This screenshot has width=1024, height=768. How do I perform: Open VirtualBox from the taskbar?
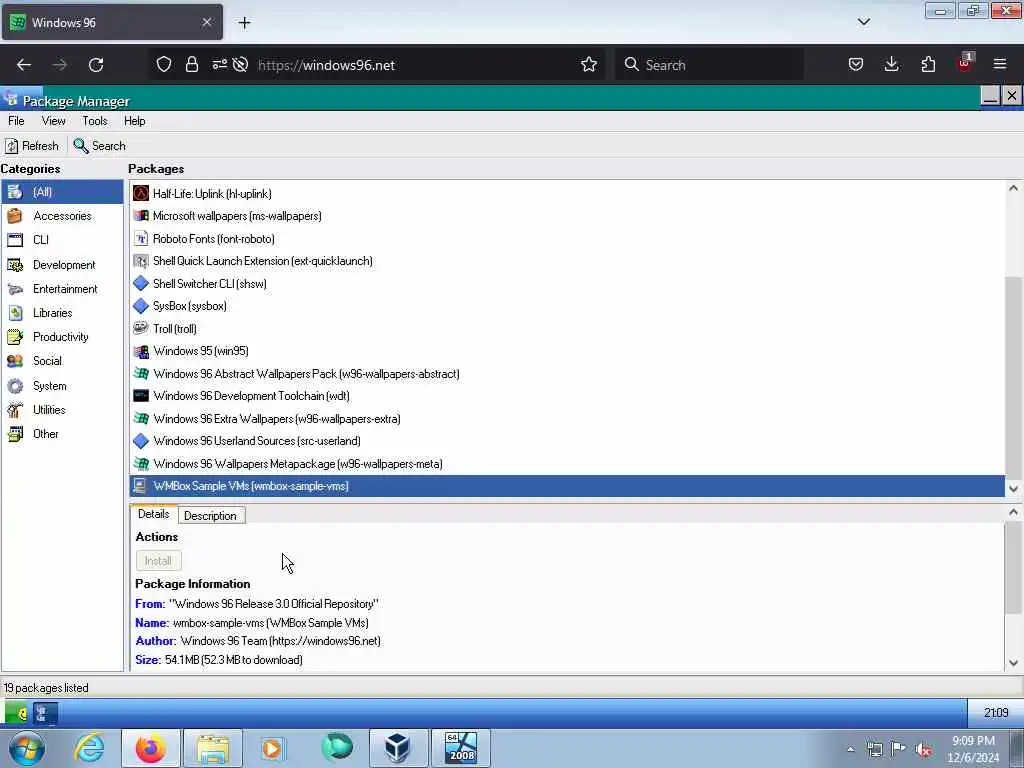[x=398, y=748]
